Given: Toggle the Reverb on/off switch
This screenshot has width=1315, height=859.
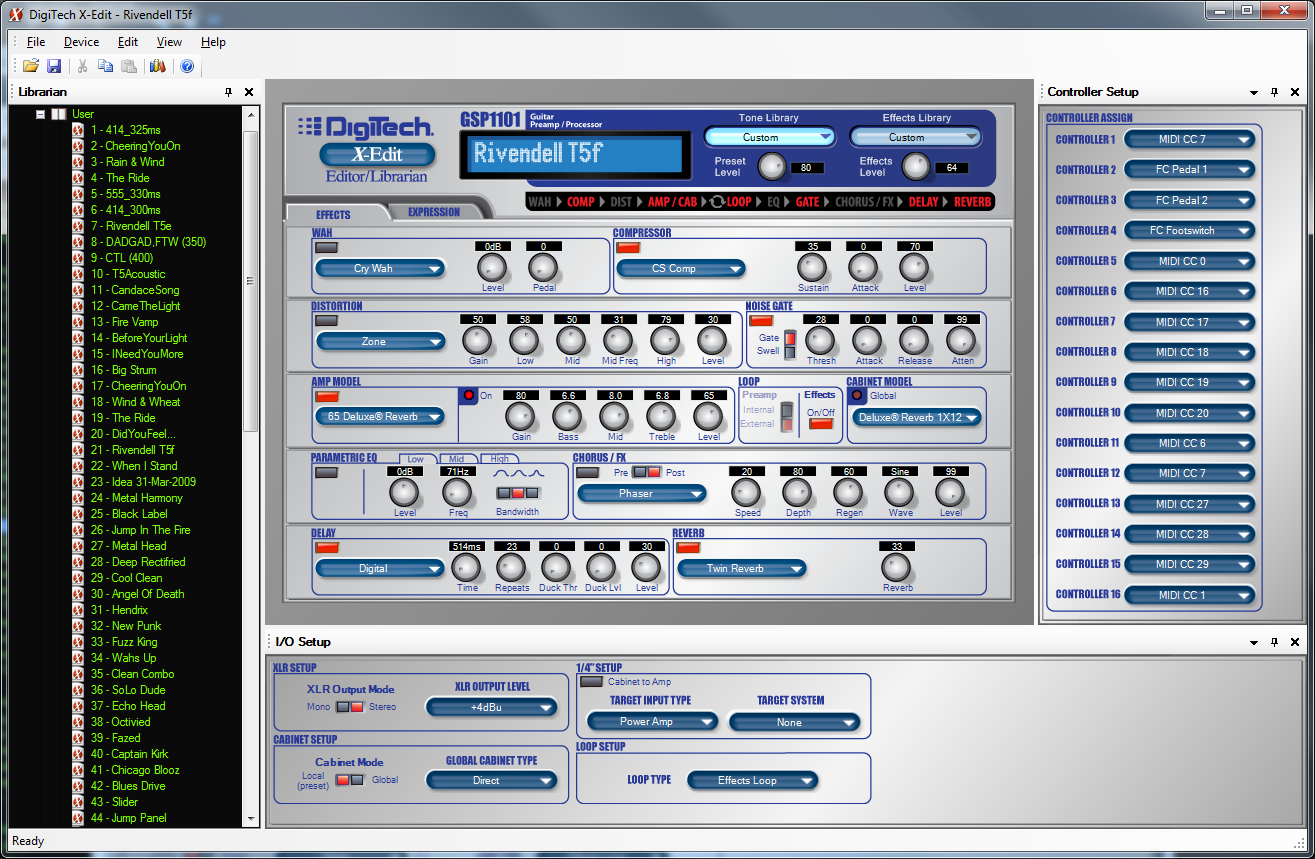Looking at the screenshot, I should (688, 548).
